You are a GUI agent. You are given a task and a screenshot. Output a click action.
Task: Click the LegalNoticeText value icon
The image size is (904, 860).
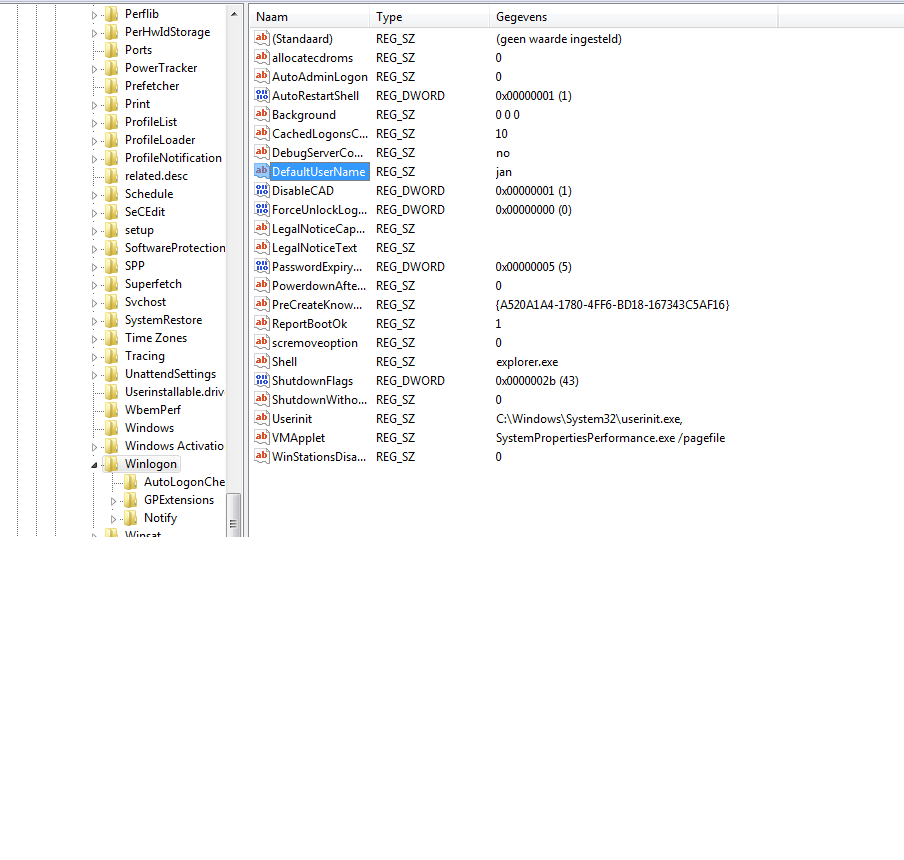pyautogui.click(x=262, y=248)
